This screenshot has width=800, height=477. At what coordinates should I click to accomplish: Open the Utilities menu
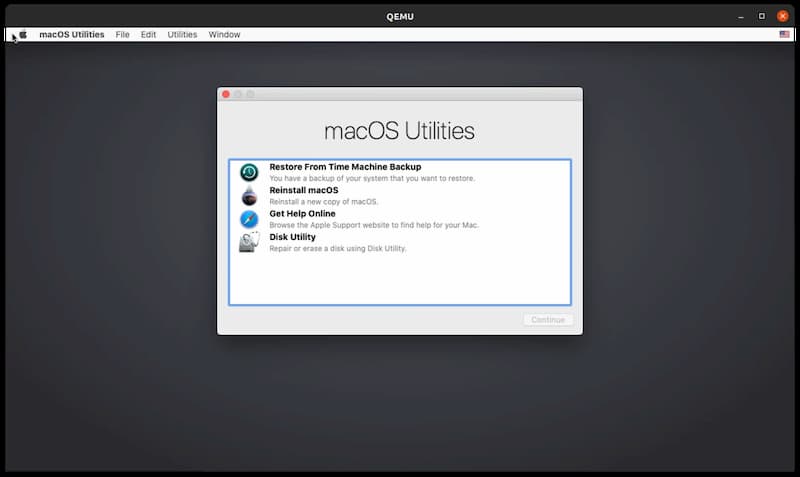(x=182, y=35)
